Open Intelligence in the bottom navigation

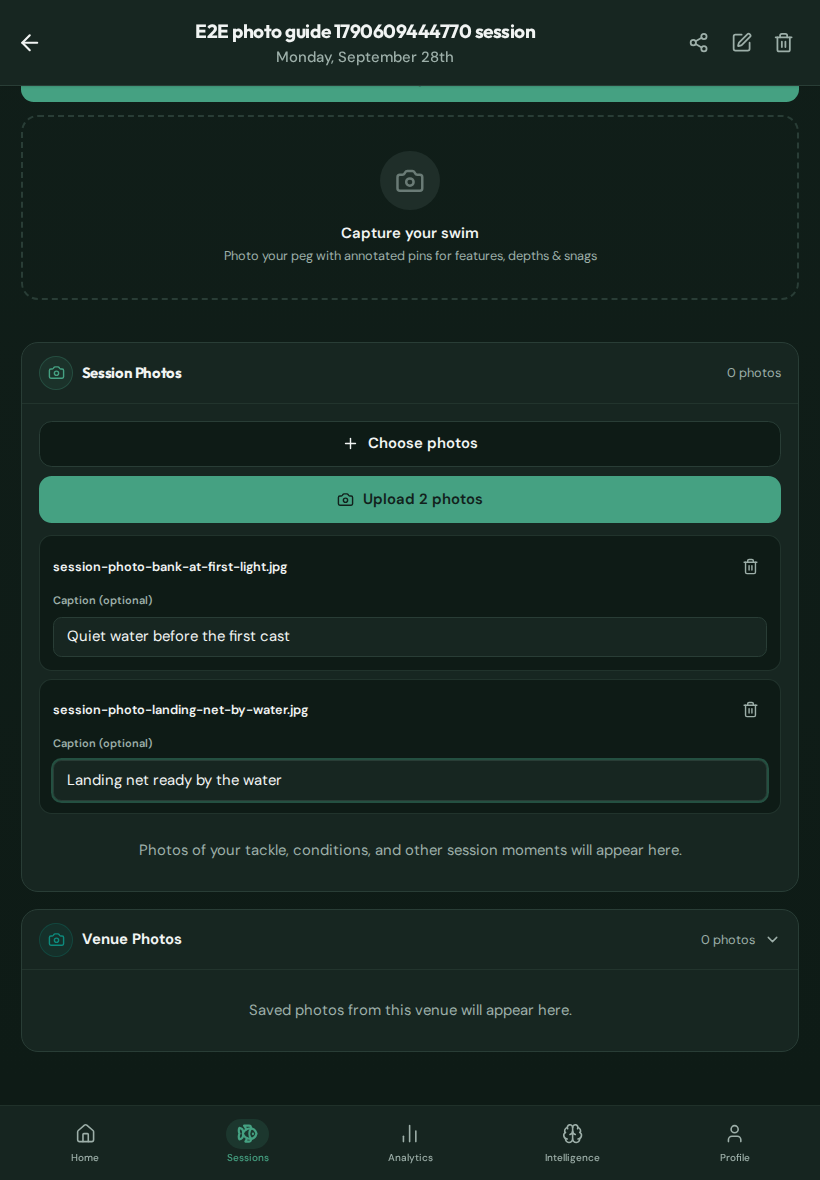click(572, 1142)
